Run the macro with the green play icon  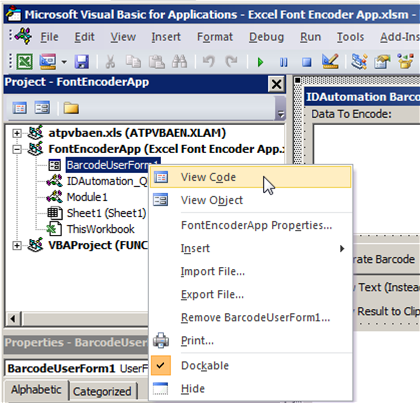point(260,62)
